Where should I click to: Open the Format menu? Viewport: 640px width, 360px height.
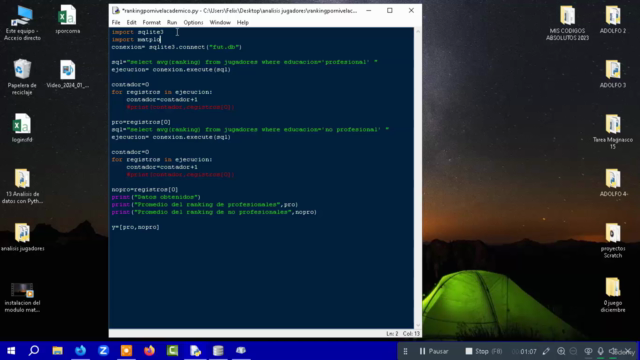pyautogui.click(x=151, y=22)
